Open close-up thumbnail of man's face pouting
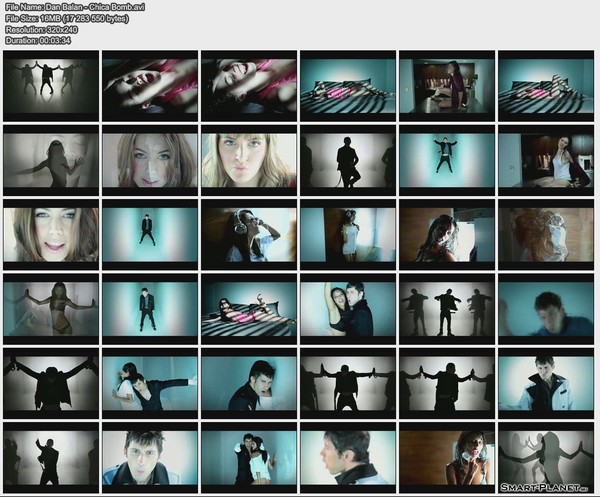 pyautogui.click(x=150, y=458)
